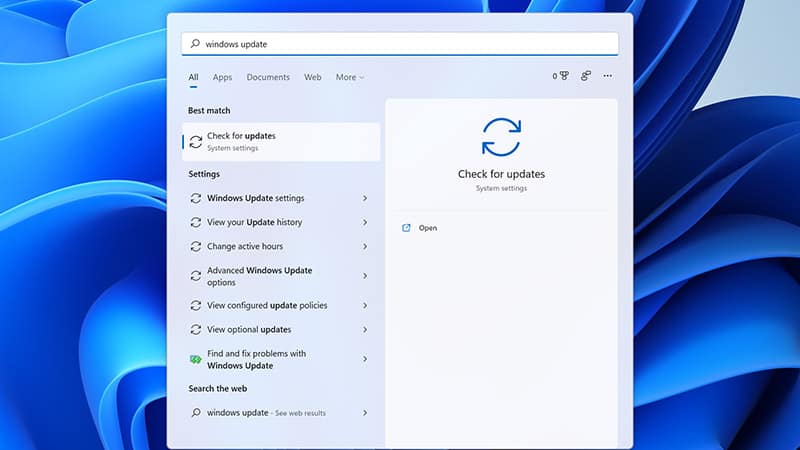
Task: Click the Open icon in the preview pane
Action: pyautogui.click(x=406, y=228)
